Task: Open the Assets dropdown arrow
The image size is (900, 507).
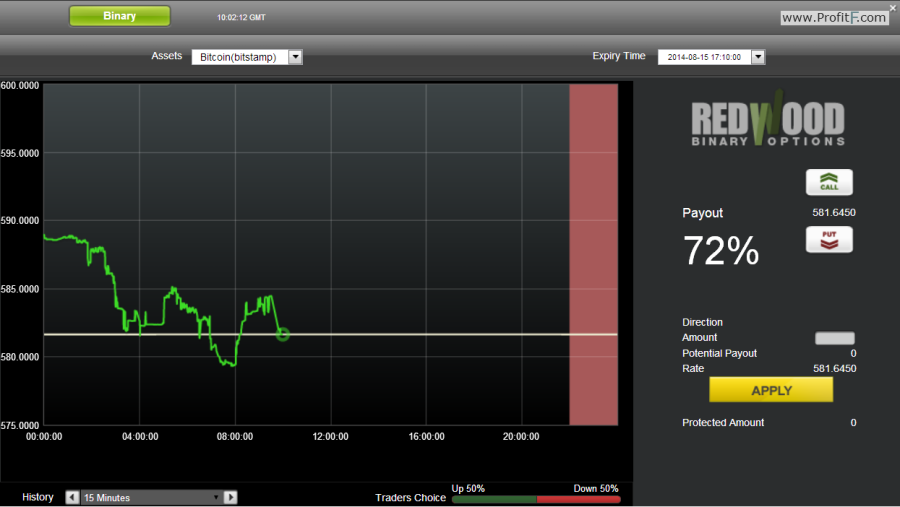Action: (295, 57)
